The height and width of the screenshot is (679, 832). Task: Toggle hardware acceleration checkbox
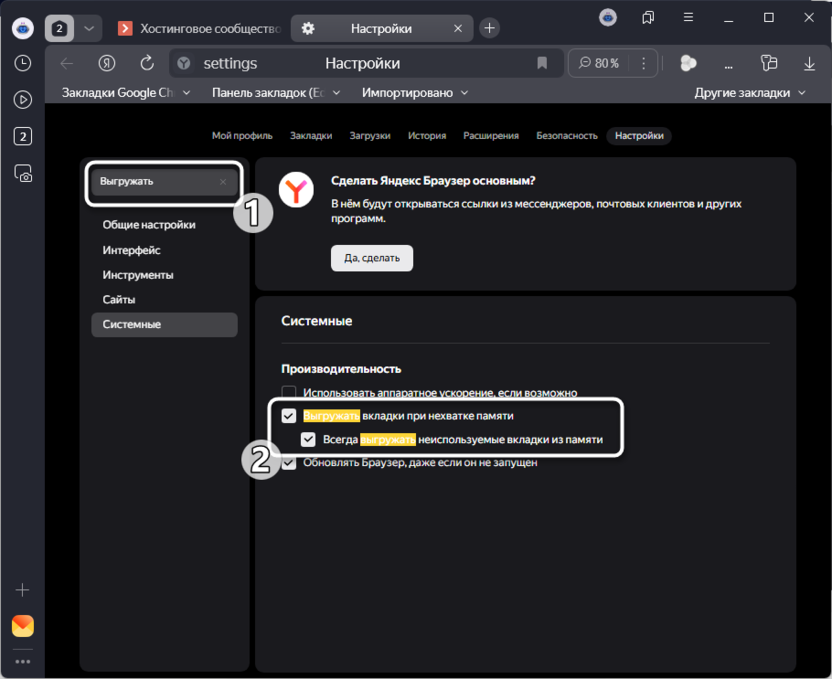click(x=289, y=393)
